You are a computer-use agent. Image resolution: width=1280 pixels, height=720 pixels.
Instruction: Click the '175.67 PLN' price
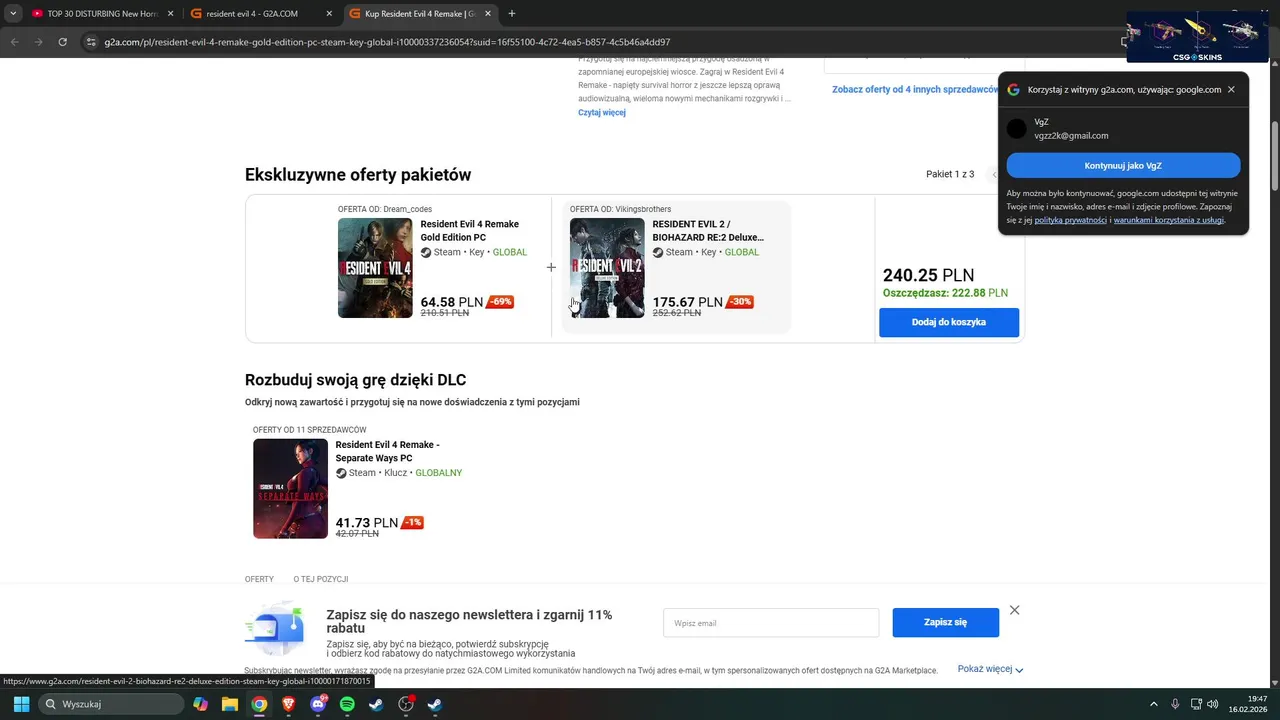click(688, 302)
